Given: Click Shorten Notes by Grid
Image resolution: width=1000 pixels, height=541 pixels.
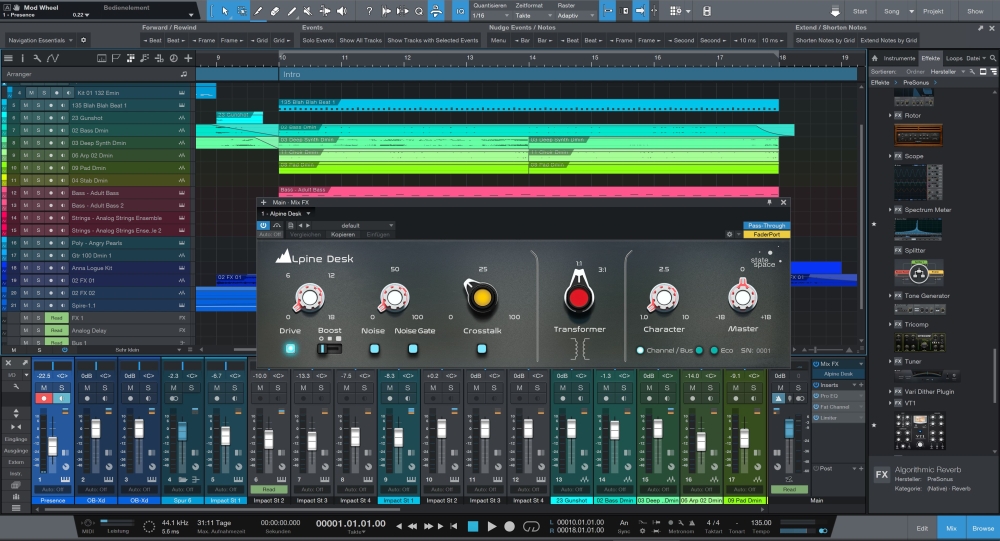Looking at the screenshot, I should (825, 40).
